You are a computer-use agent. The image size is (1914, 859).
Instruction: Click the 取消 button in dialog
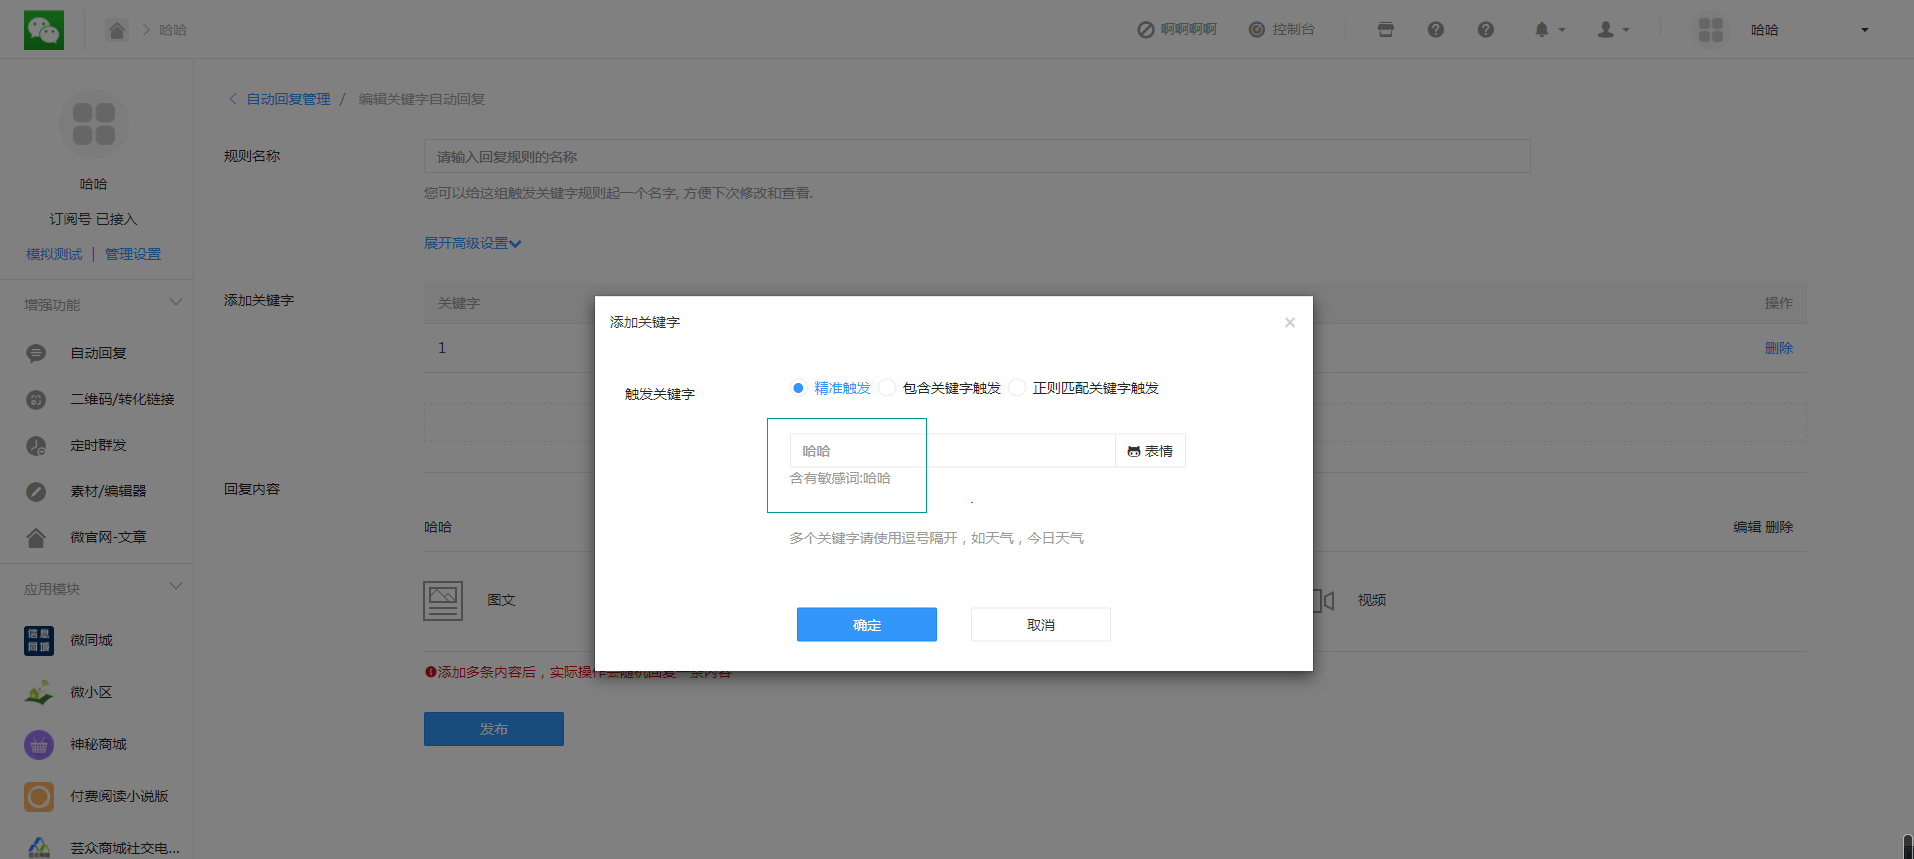coord(1040,625)
